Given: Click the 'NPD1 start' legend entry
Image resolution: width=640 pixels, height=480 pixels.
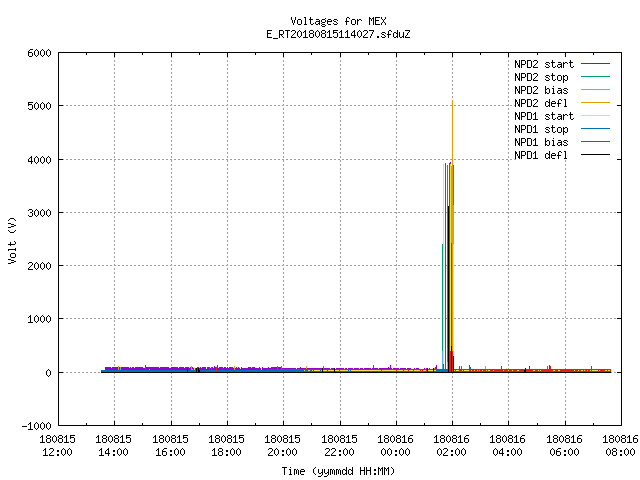Looking at the screenshot, I should [562, 116].
